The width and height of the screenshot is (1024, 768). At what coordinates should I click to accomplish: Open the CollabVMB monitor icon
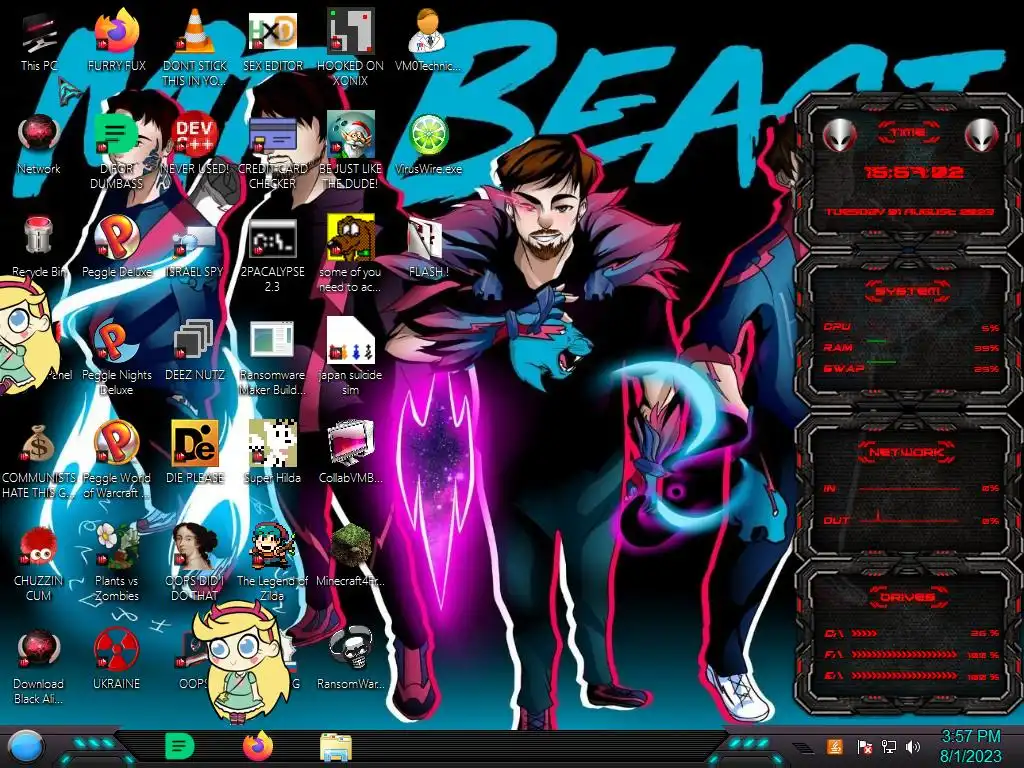(x=350, y=453)
